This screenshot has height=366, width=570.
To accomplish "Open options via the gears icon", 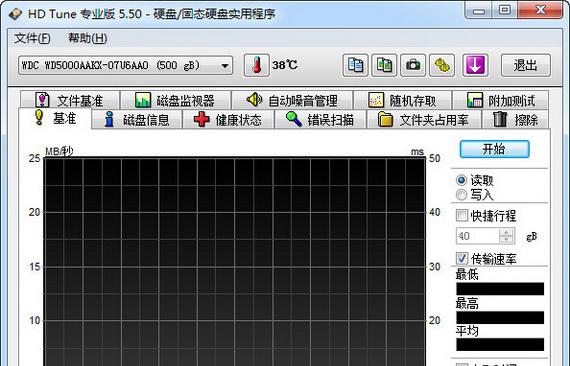I will coord(442,65).
